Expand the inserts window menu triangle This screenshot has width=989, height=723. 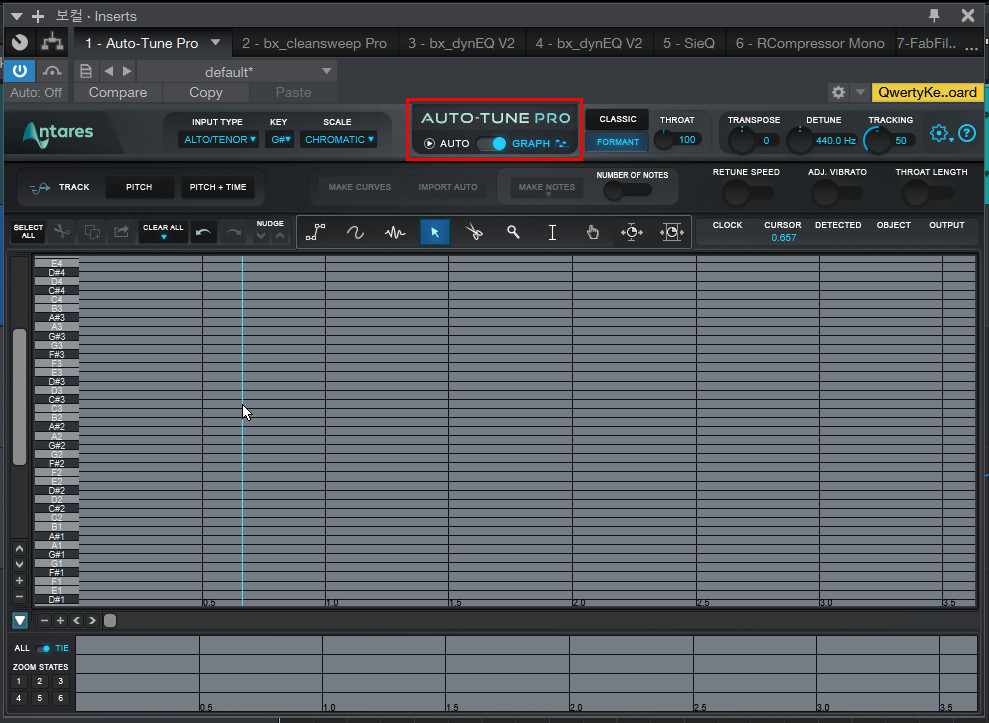tap(17, 16)
